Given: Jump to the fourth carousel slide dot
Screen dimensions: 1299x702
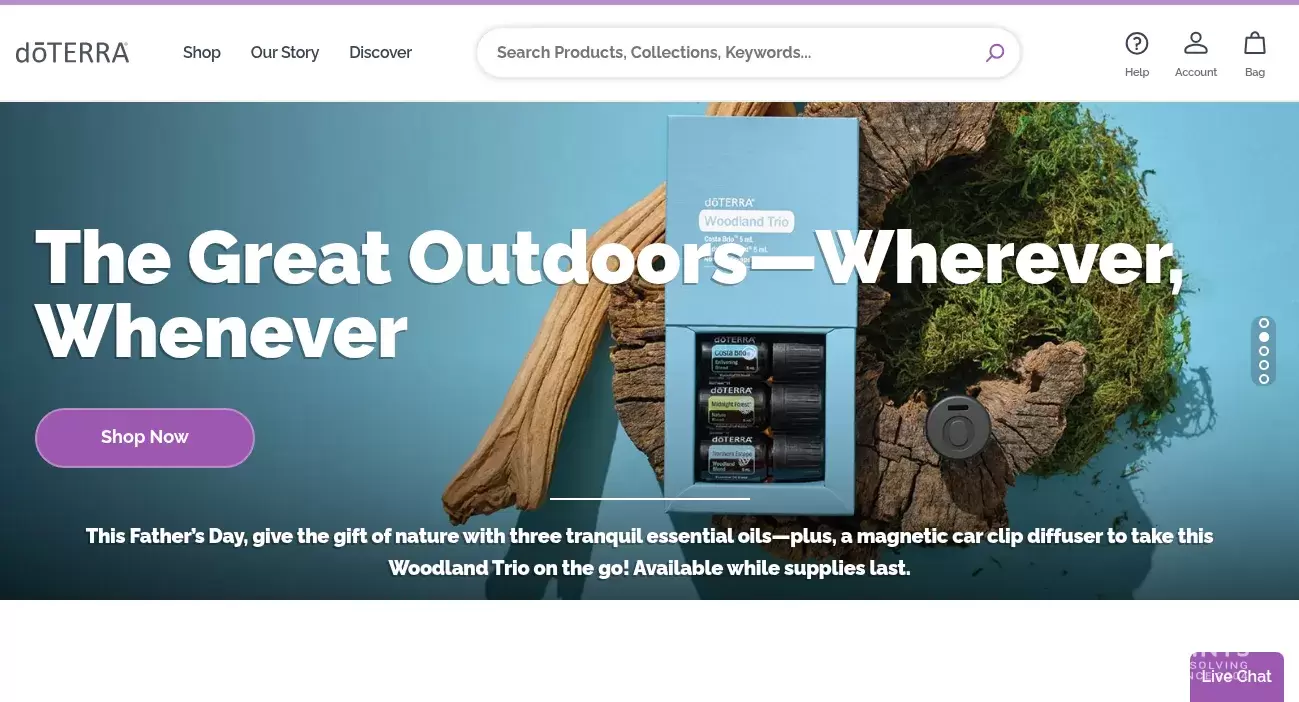Looking at the screenshot, I should point(1264,365).
